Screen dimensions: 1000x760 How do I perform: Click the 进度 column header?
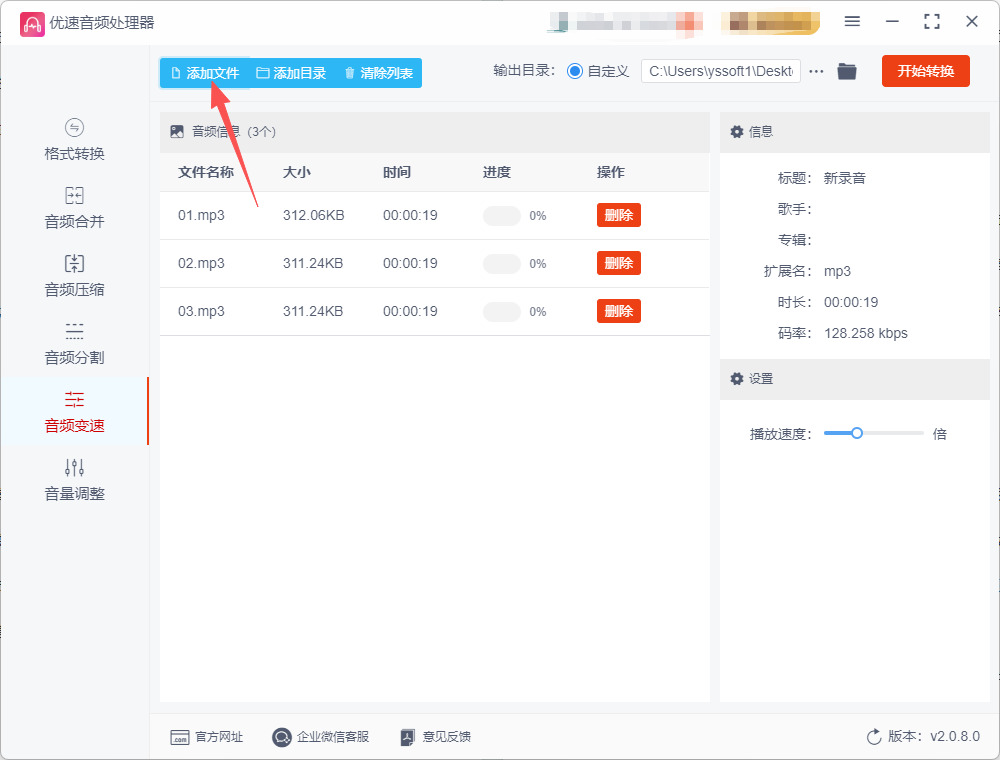496,172
